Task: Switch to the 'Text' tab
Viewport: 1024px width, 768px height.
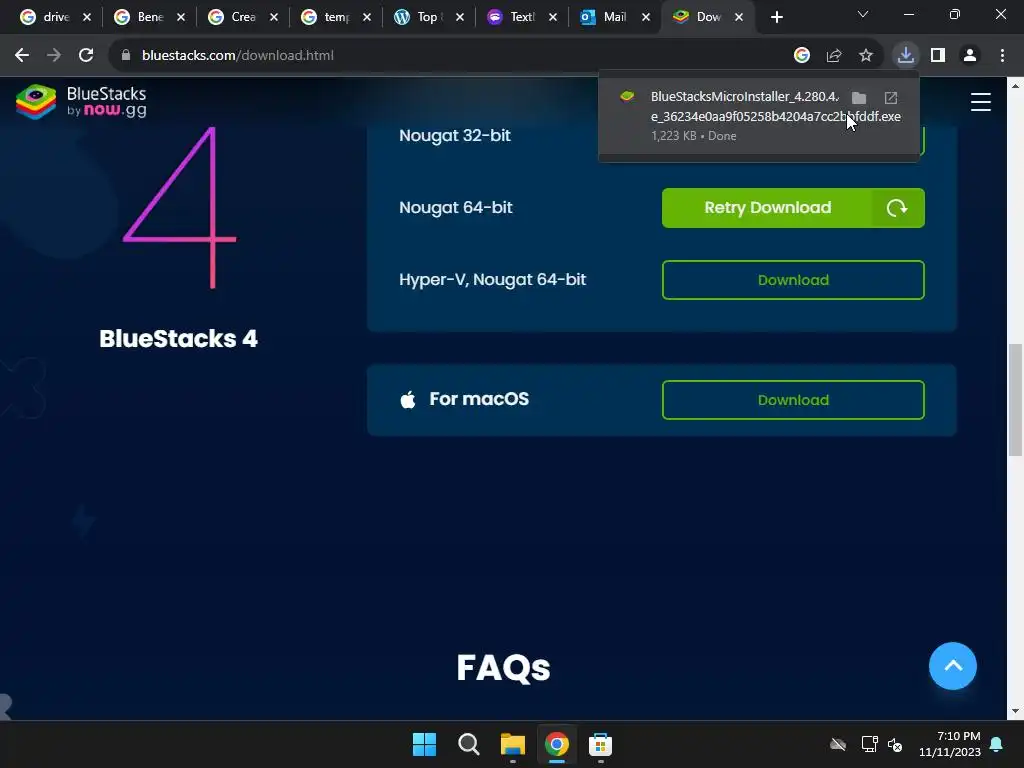Action: [x=513, y=17]
